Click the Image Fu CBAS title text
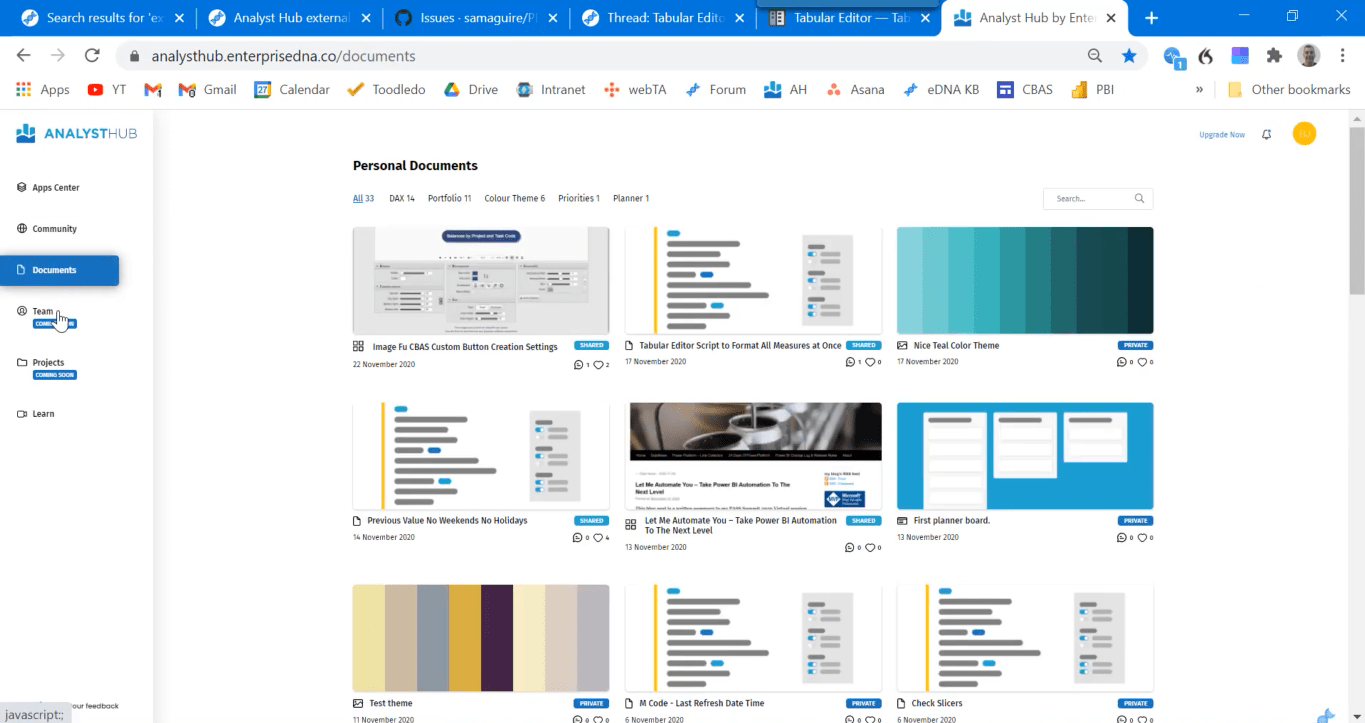Image resolution: width=1365 pixels, height=723 pixels. pos(465,347)
